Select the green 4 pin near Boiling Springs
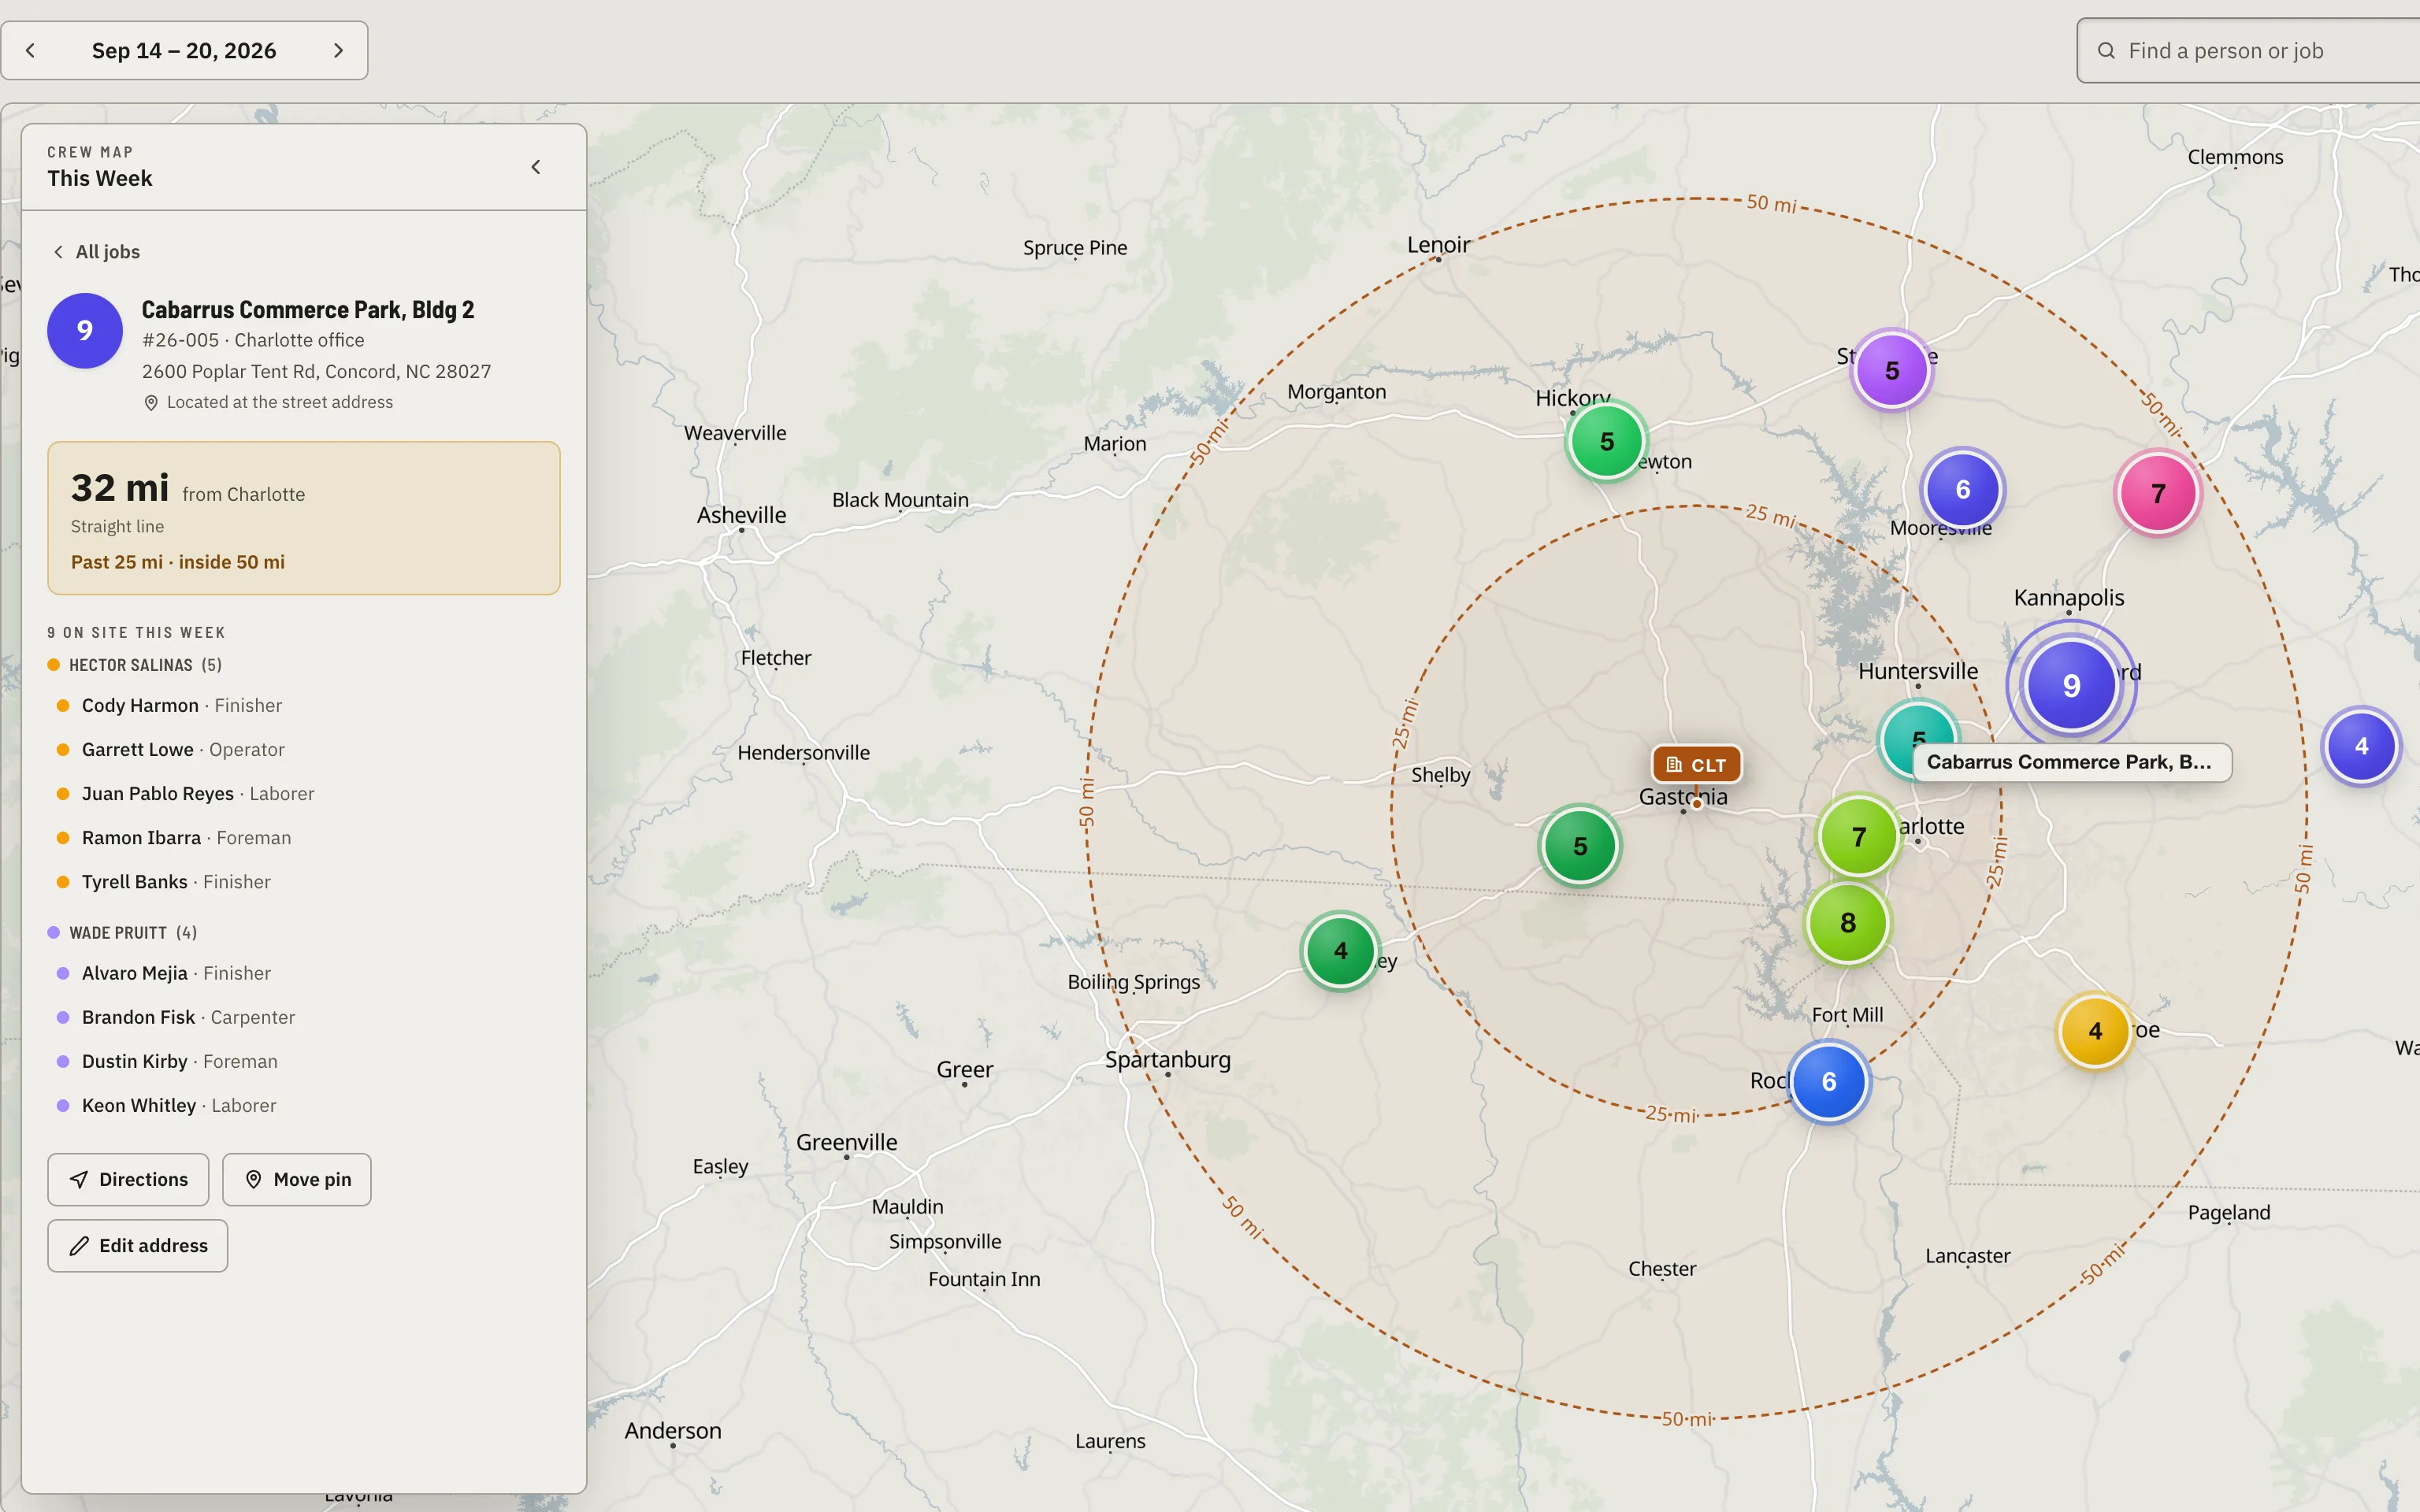Viewport: 2420px width, 1512px height. click(1341, 950)
